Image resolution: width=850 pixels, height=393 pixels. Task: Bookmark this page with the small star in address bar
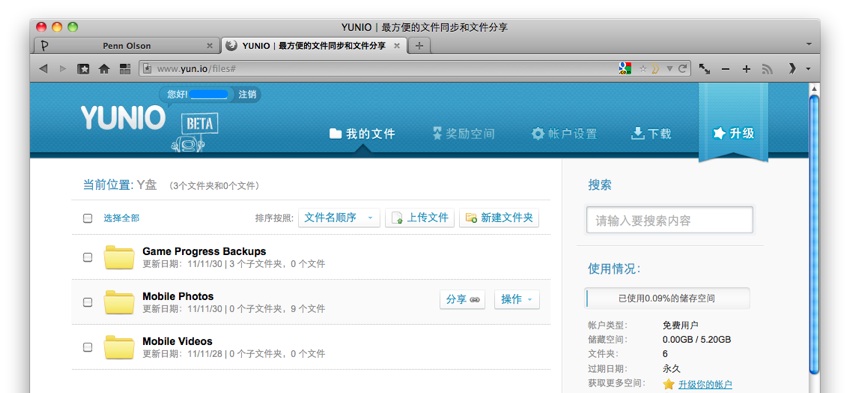coord(643,69)
